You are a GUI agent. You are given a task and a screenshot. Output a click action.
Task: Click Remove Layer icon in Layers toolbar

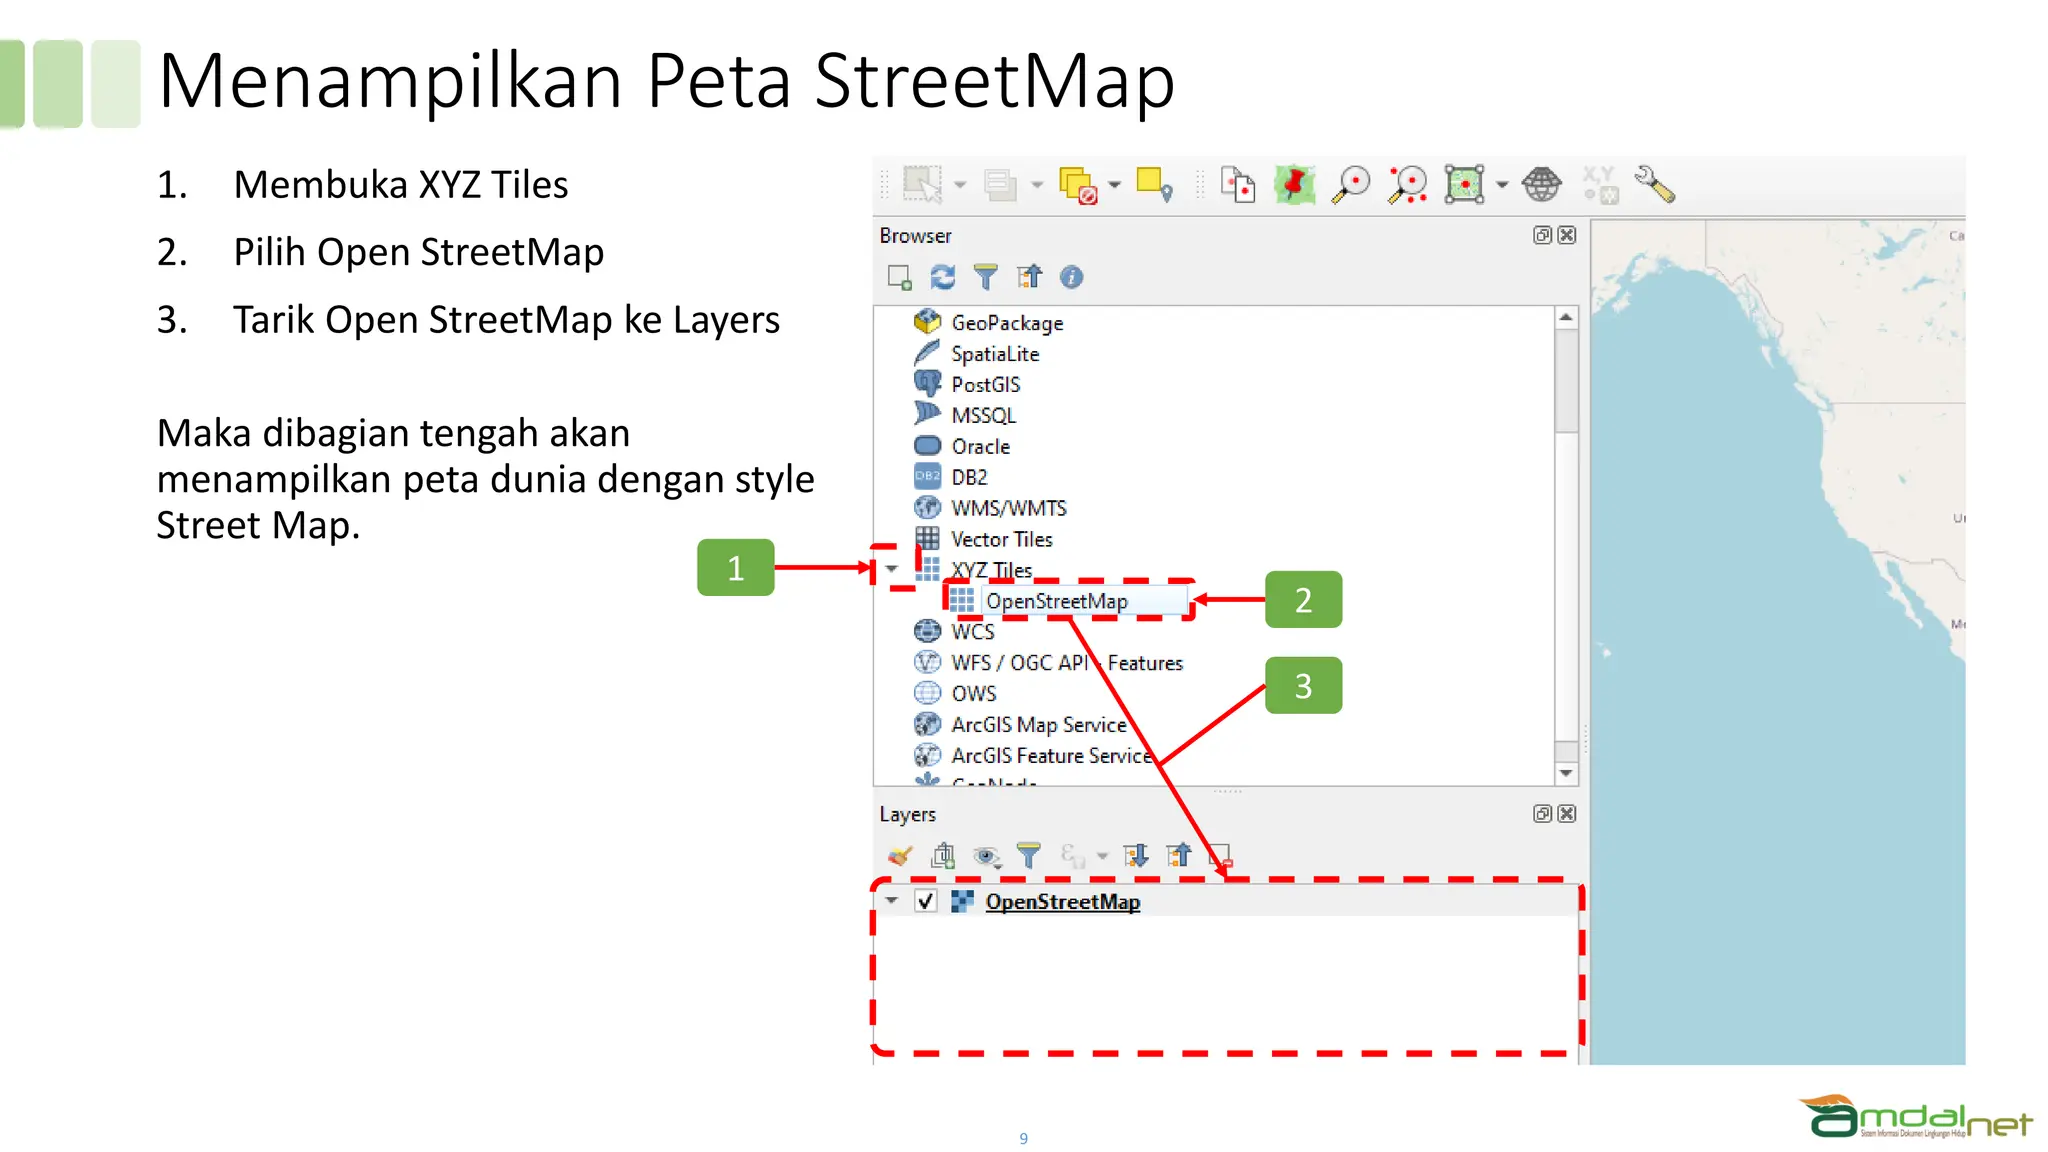pyautogui.click(x=1220, y=856)
